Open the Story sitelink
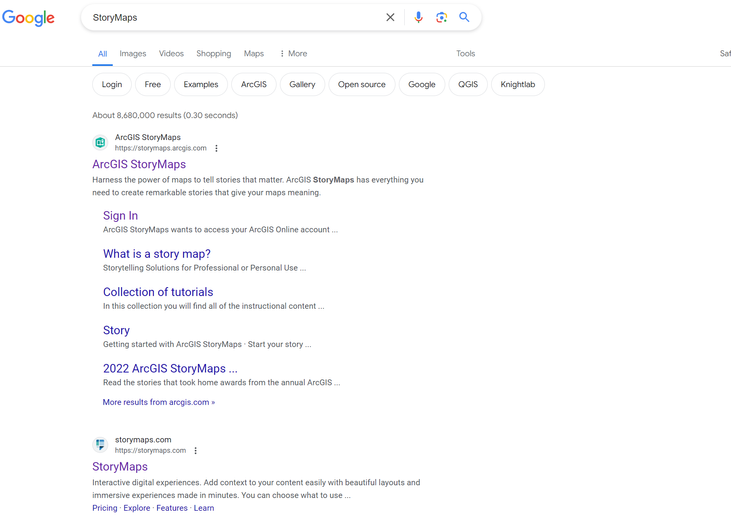 (x=116, y=330)
